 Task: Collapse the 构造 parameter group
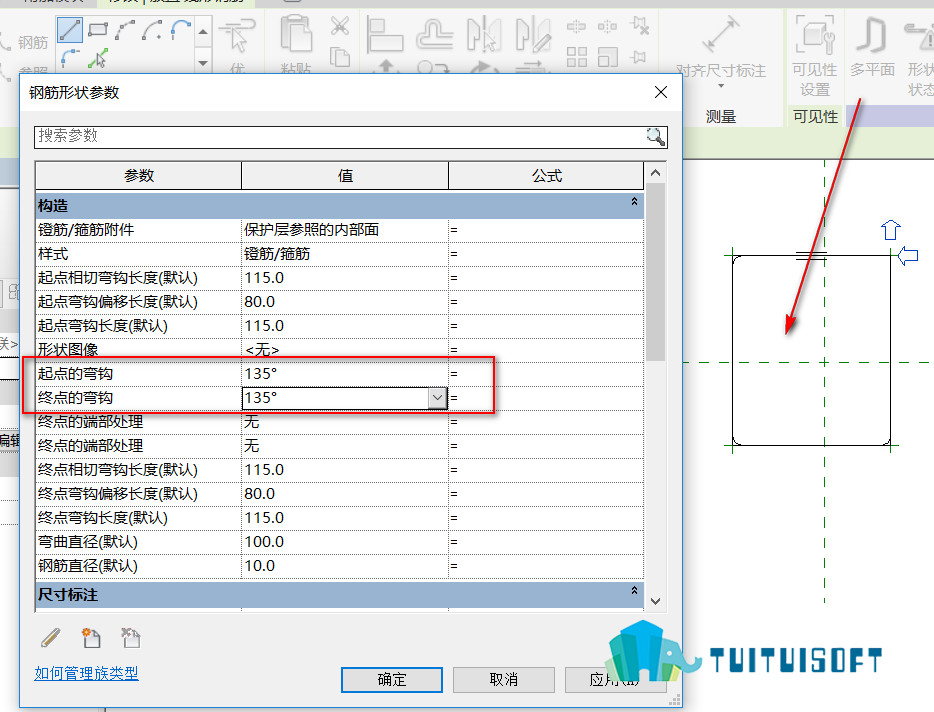[x=634, y=202]
